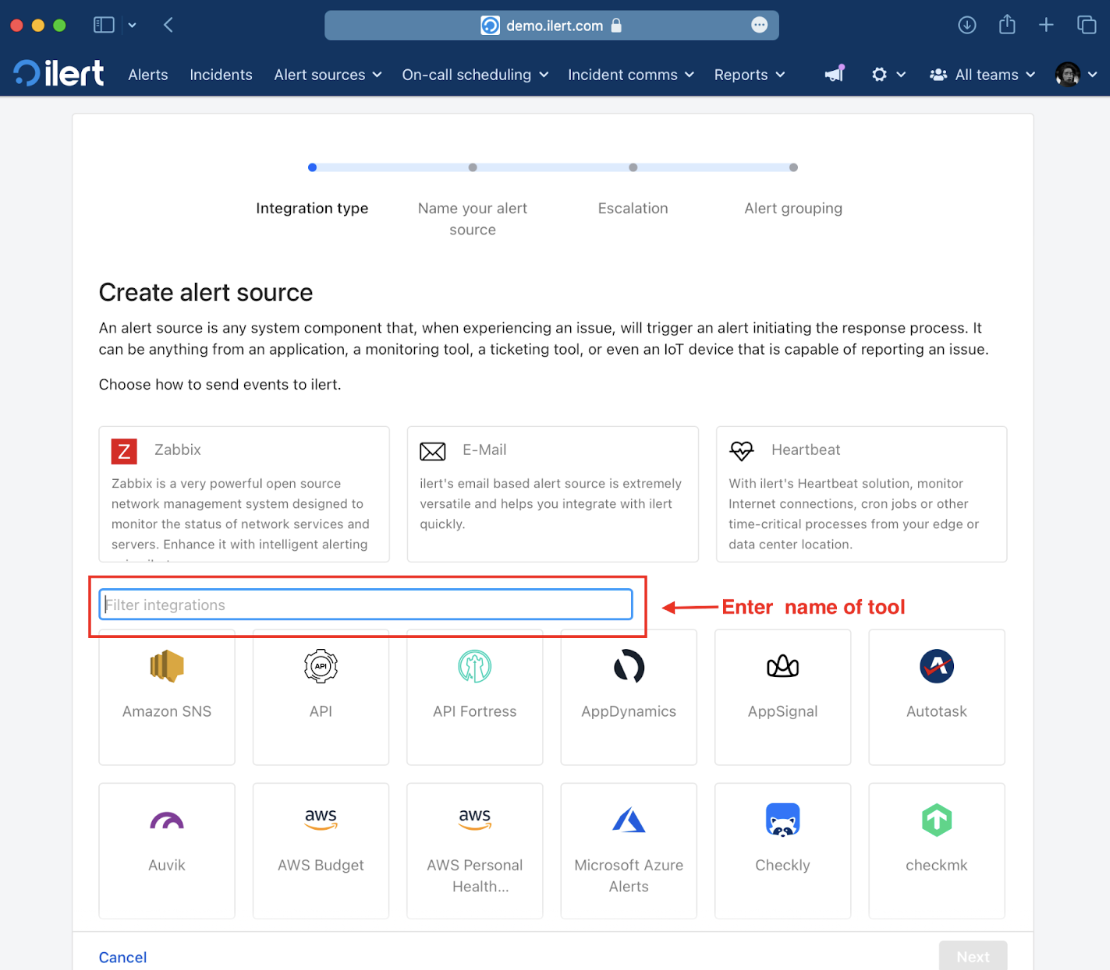The width and height of the screenshot is (1110, 970).
Task: Toggle the Safari sidebar
Action: (104, 25)
